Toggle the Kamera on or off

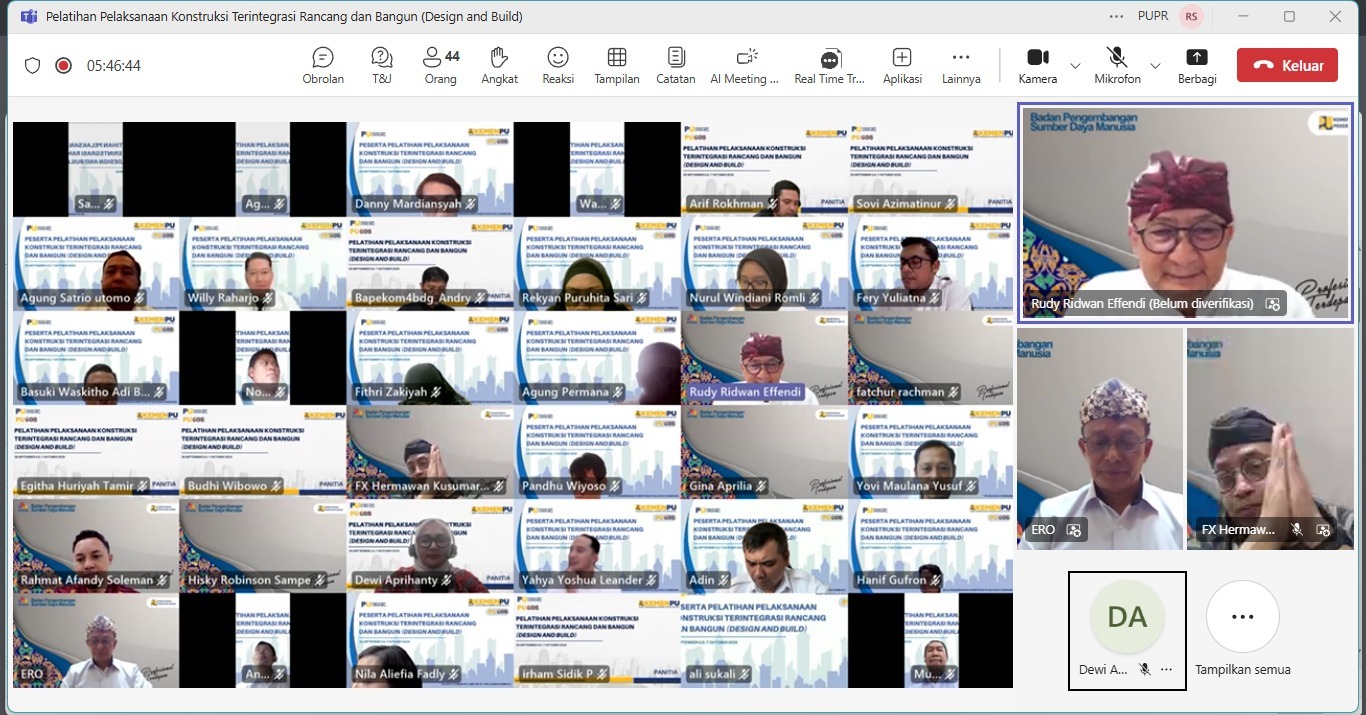(1037, 65)
